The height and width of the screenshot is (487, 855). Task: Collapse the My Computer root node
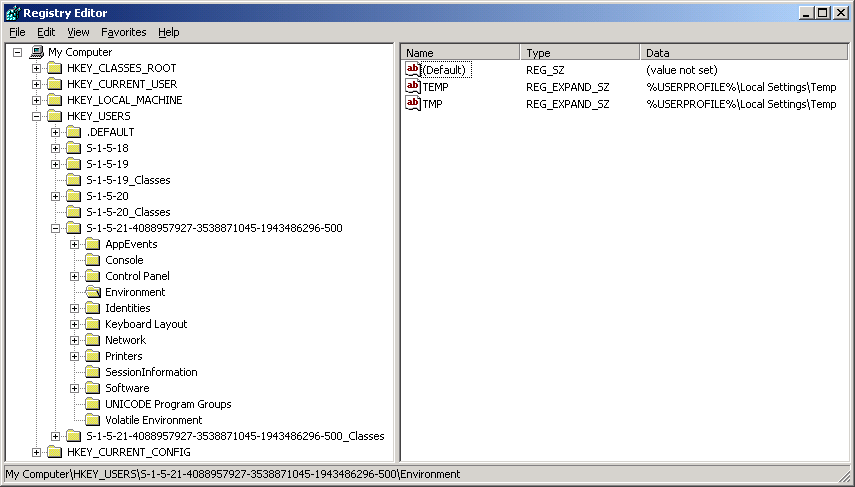point(17,52)
